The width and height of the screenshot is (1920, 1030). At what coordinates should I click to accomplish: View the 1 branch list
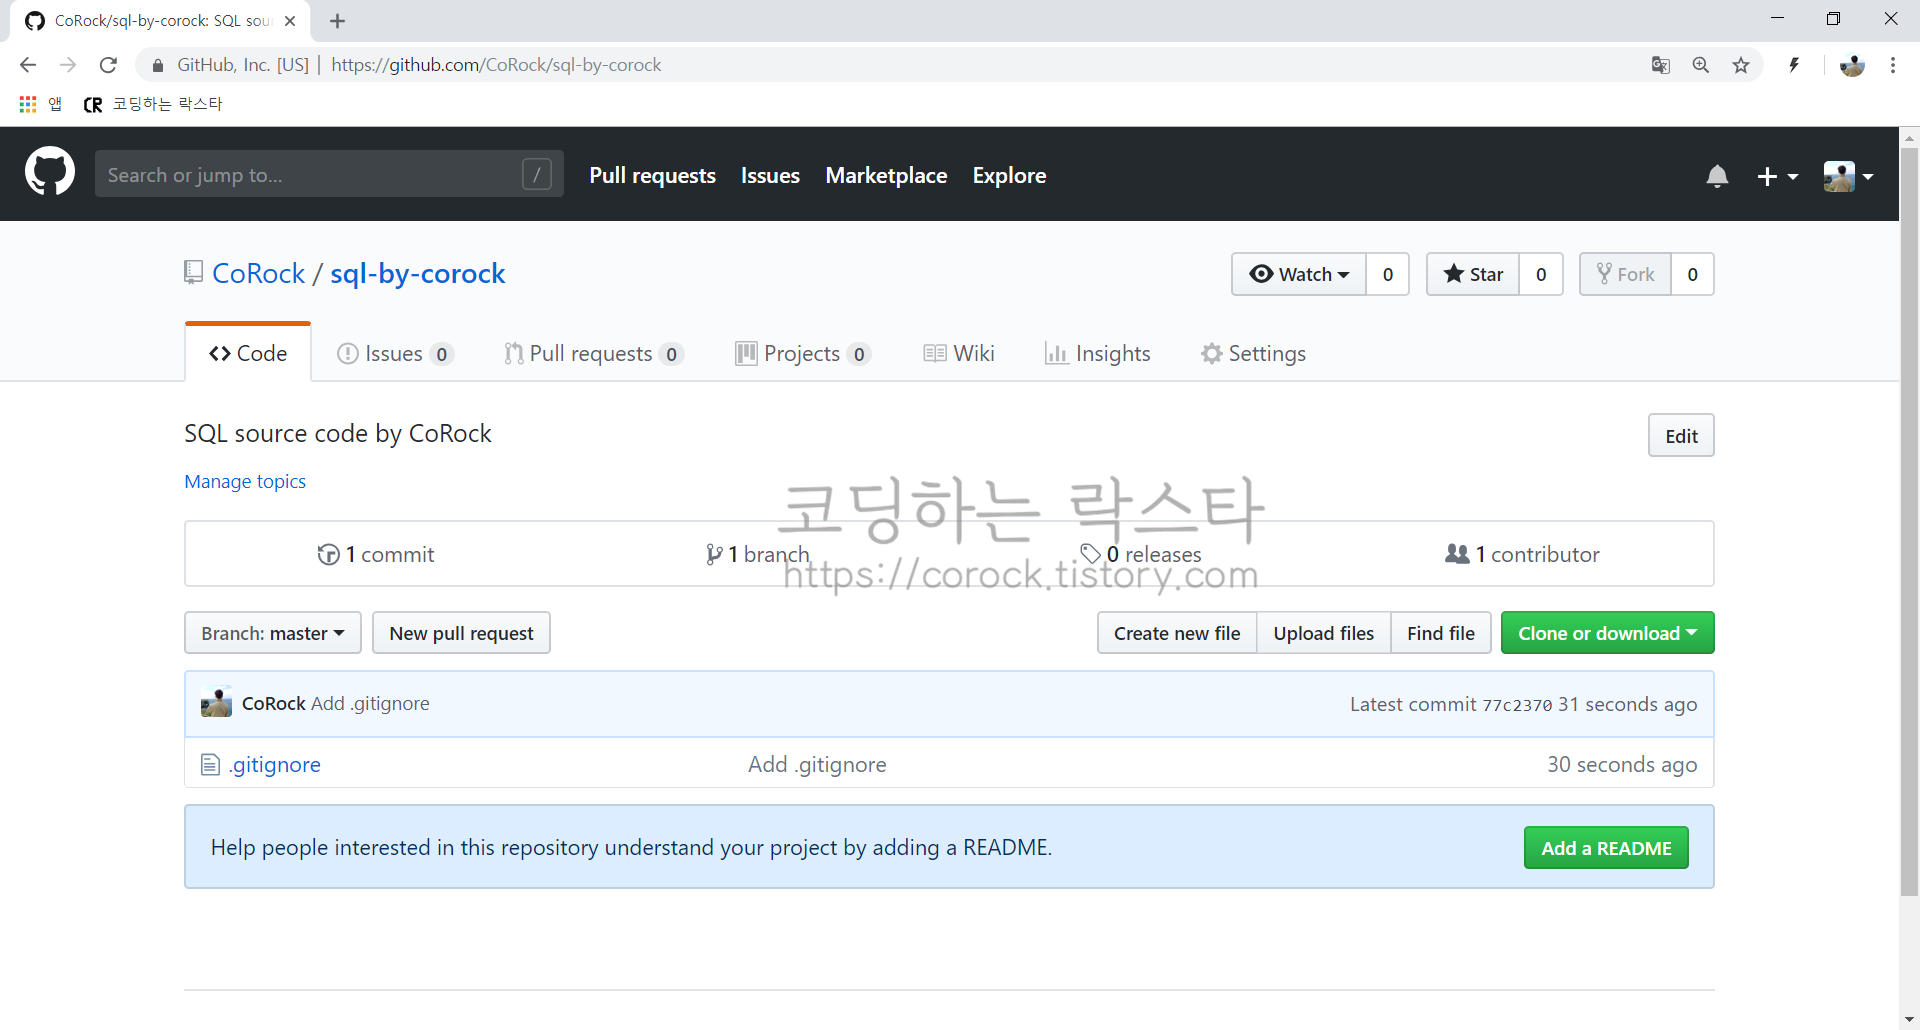[x=757, y=554]
